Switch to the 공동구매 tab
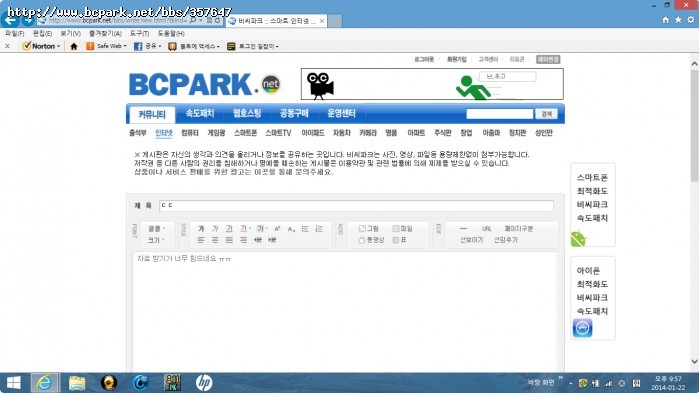700x393 pixels. pos(294,113)
